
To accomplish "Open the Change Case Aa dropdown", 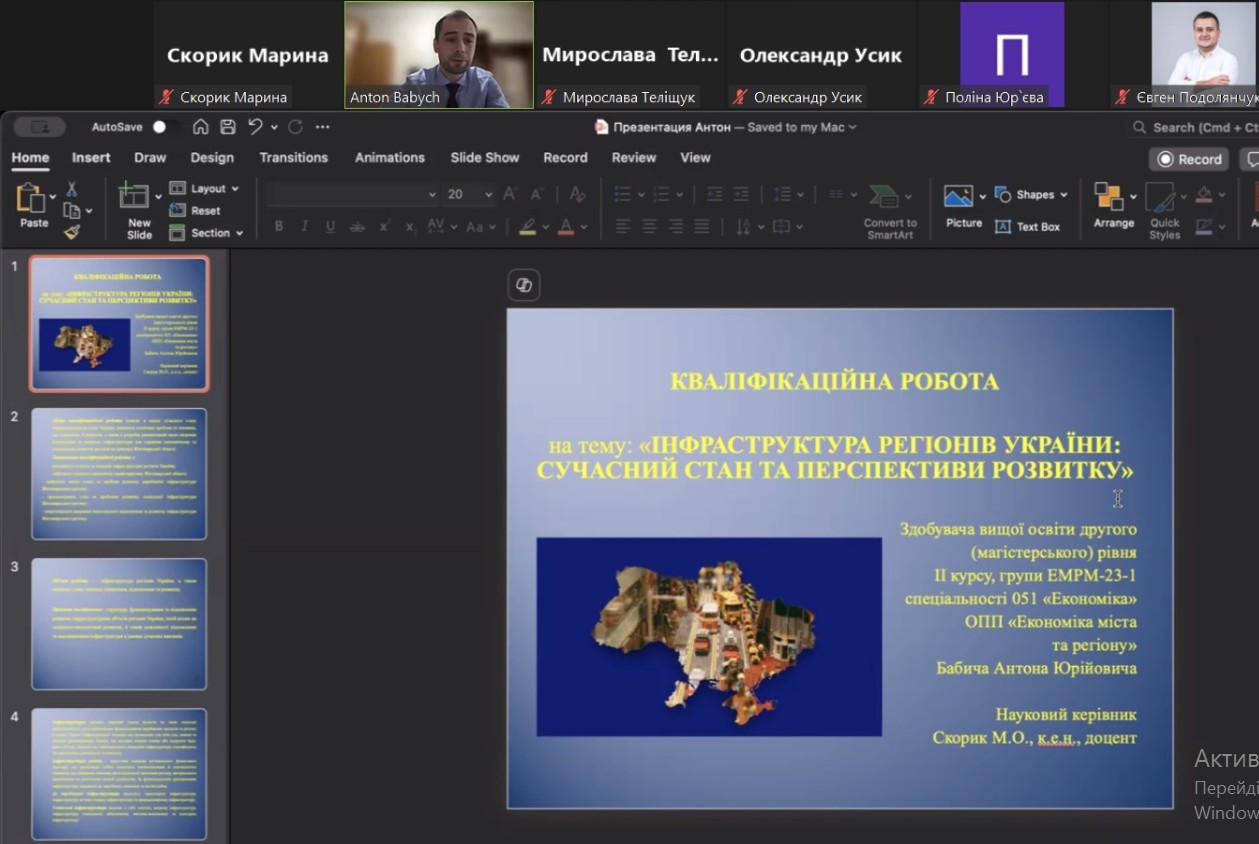I will click(x=481, y=227).
